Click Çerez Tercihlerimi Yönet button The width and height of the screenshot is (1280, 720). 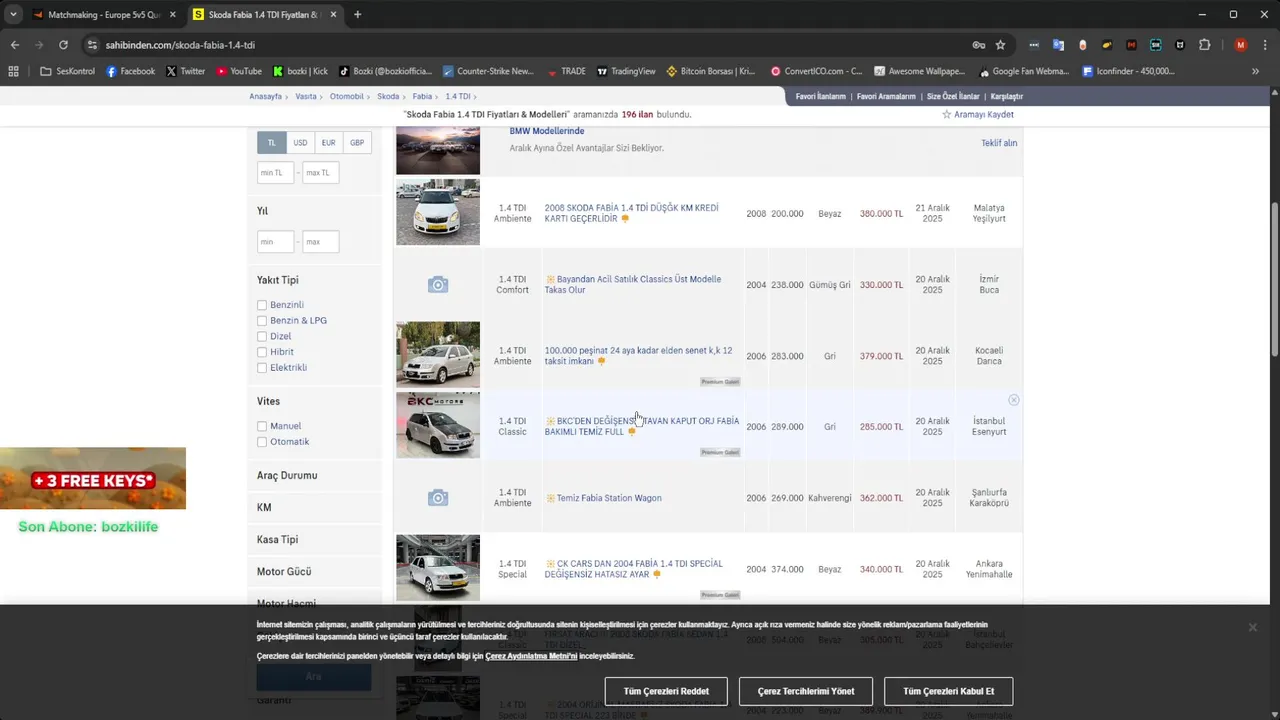(x=805, y=691)
